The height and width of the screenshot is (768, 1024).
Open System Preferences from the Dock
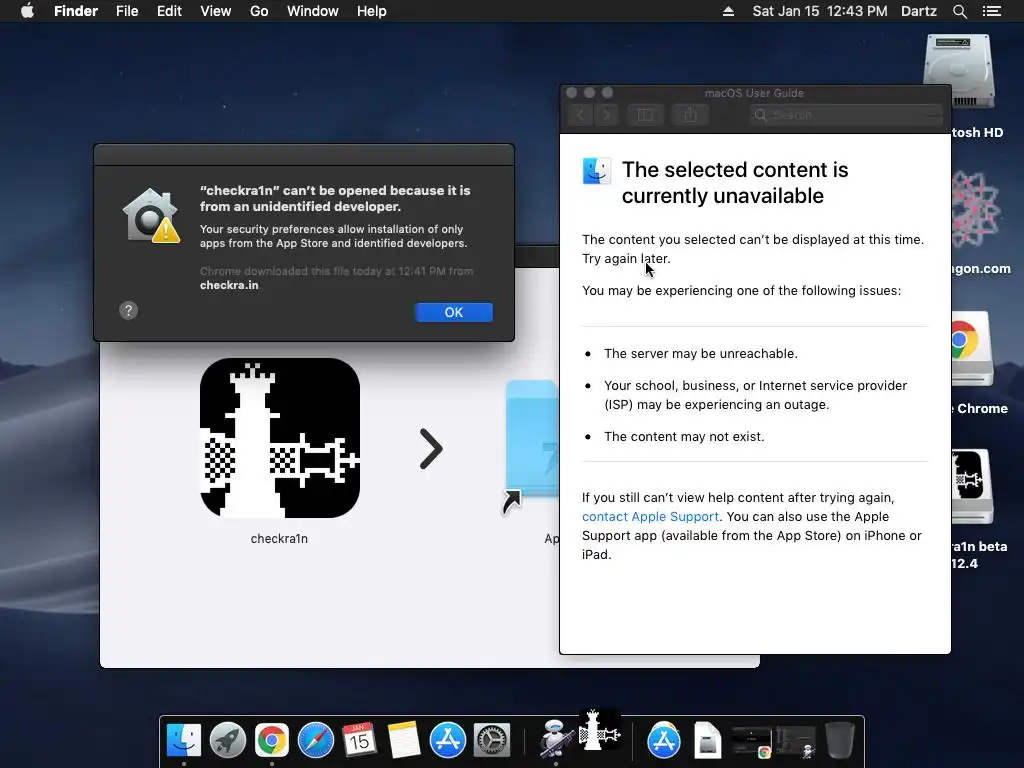coord(492,741)
